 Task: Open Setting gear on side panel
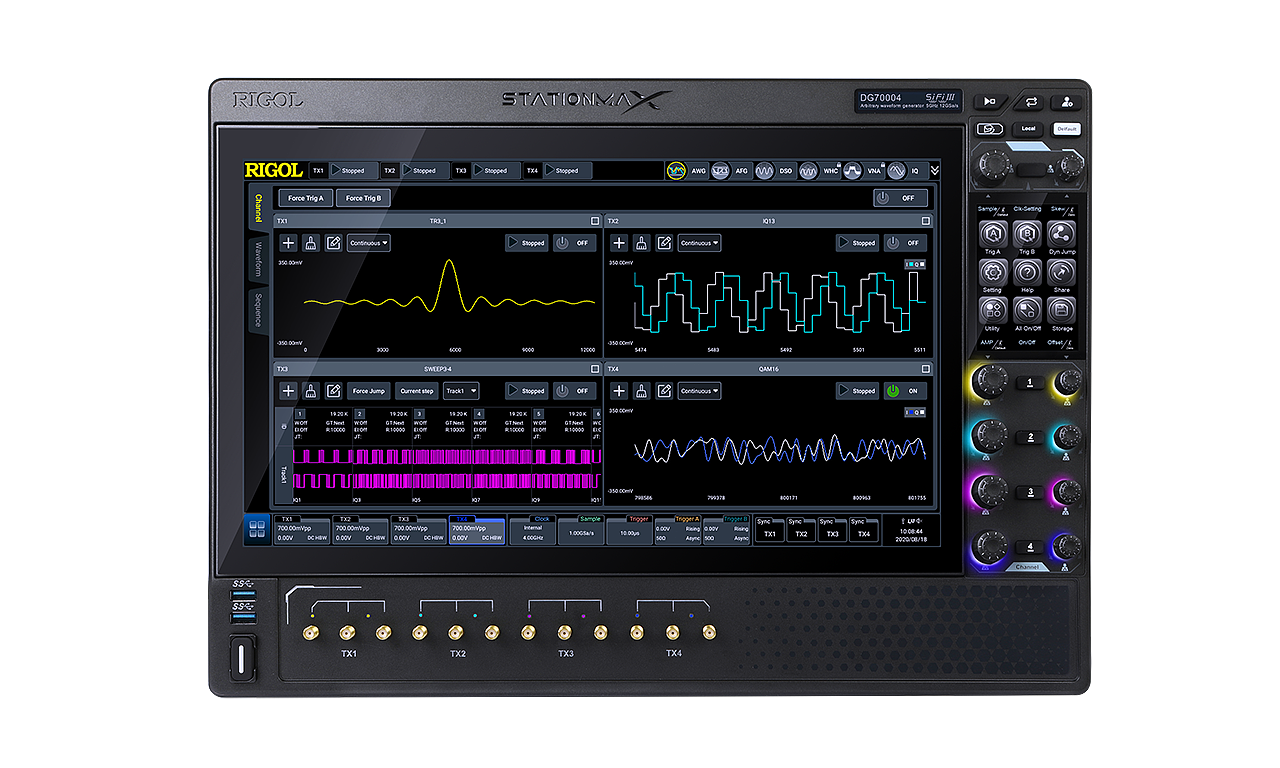pos(992,272)
